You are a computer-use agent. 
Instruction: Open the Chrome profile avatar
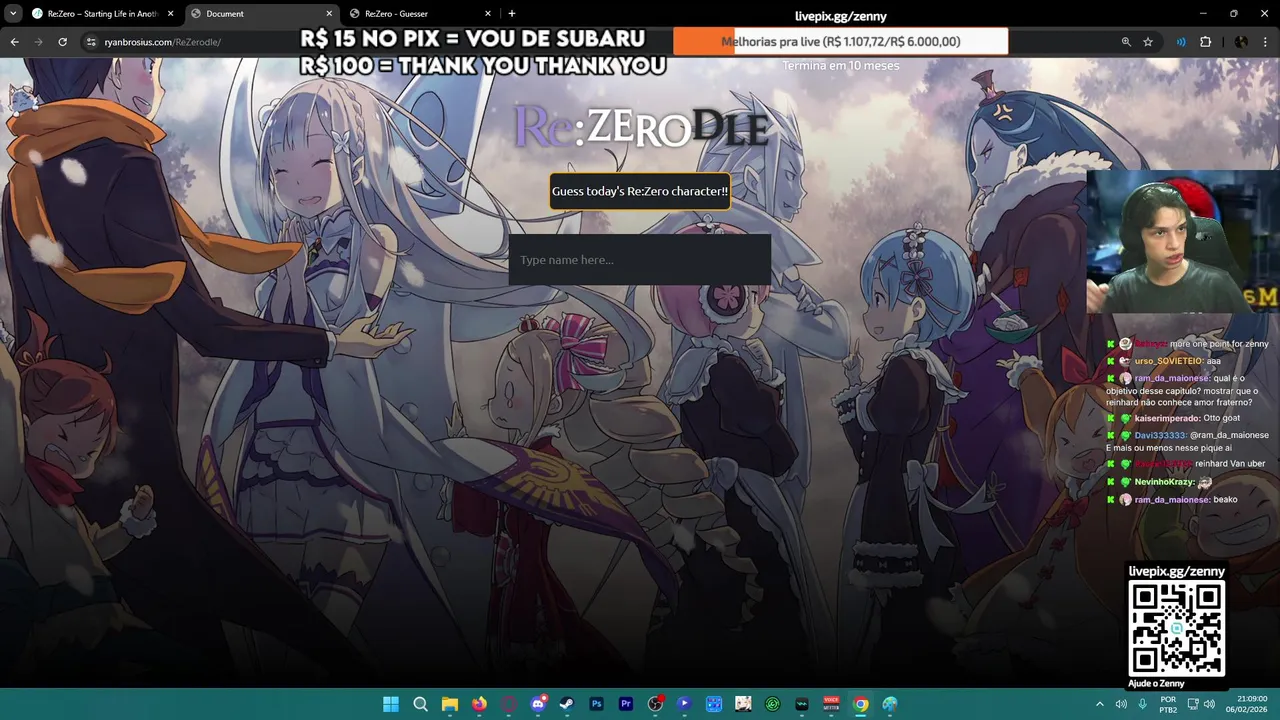click(x=1241, y=42)
